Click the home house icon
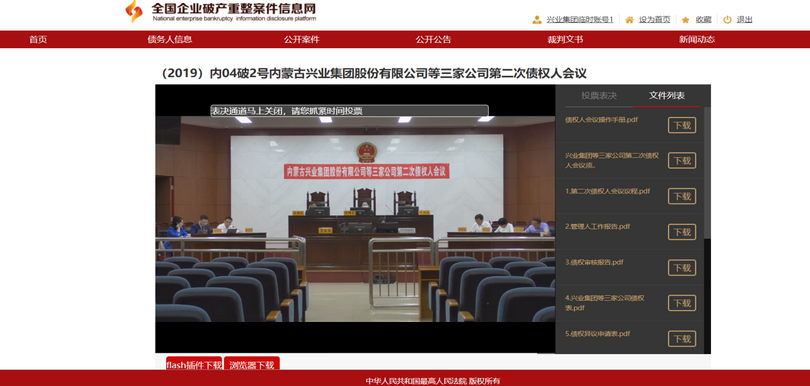The image size is (810, 386). click(x=629, y=20)
